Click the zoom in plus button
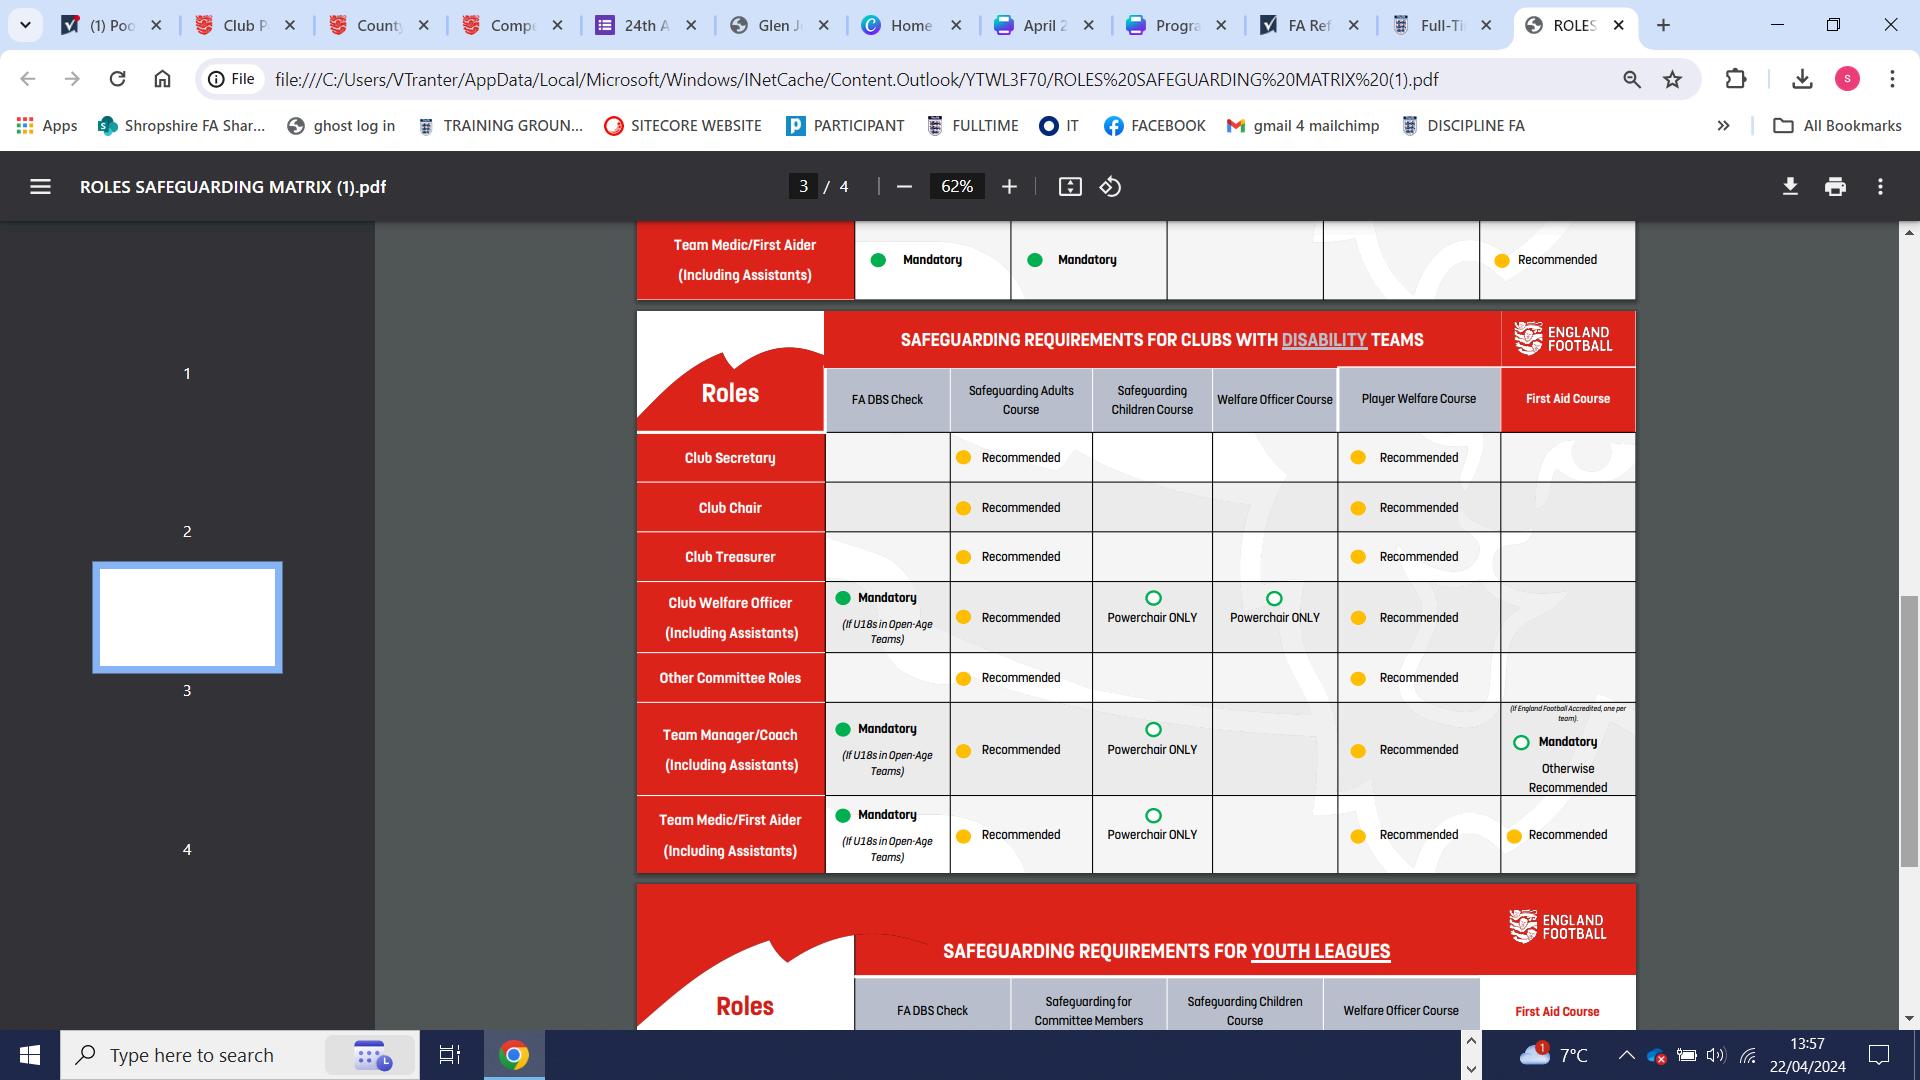This screenshot has height=1080, width=1920. click(1009, 187)
